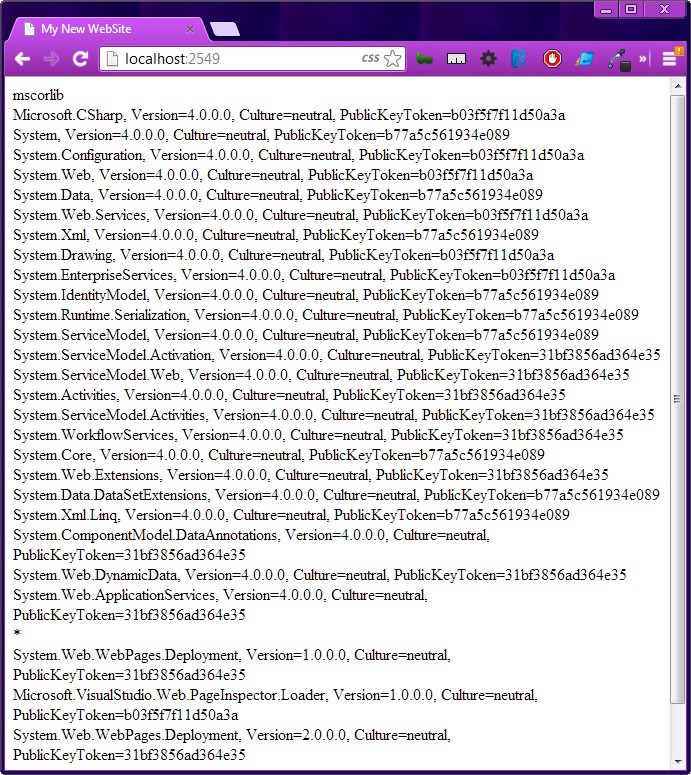Click the css indicator in address bar
The height and width of the screenshot is (775, 691).
(370, 58)
